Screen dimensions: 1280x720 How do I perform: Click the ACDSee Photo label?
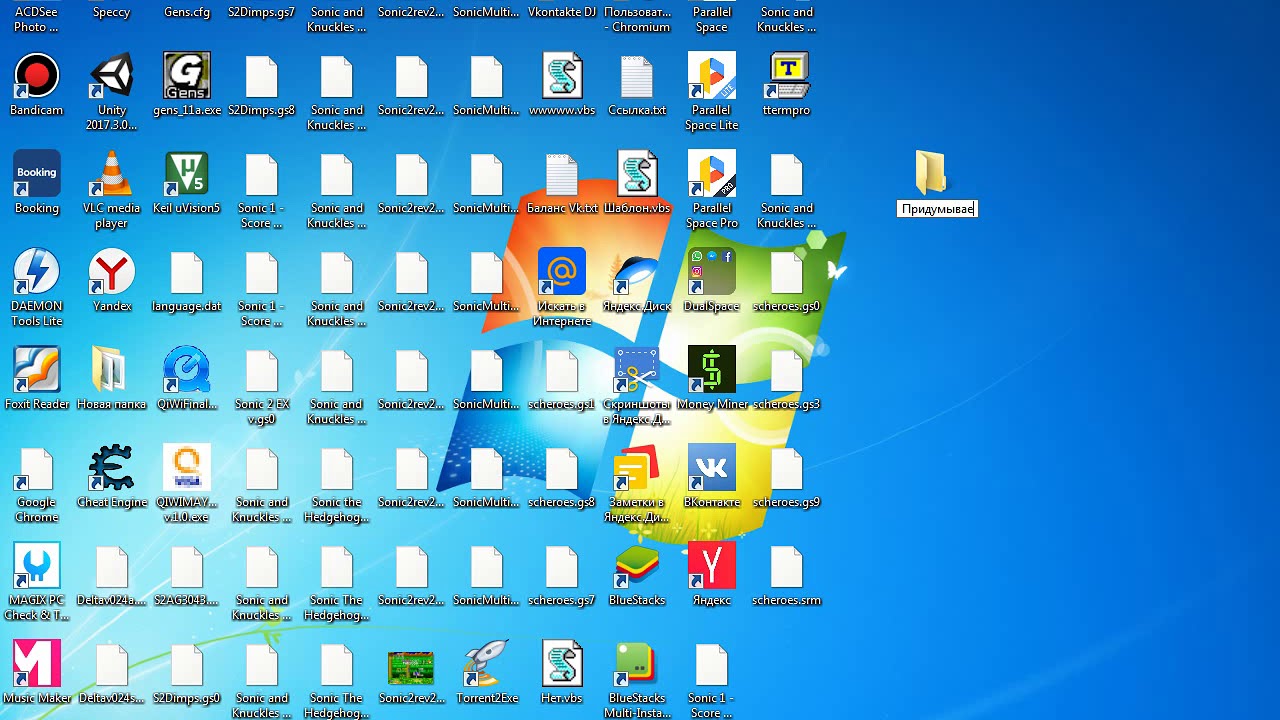click(37, 19)
